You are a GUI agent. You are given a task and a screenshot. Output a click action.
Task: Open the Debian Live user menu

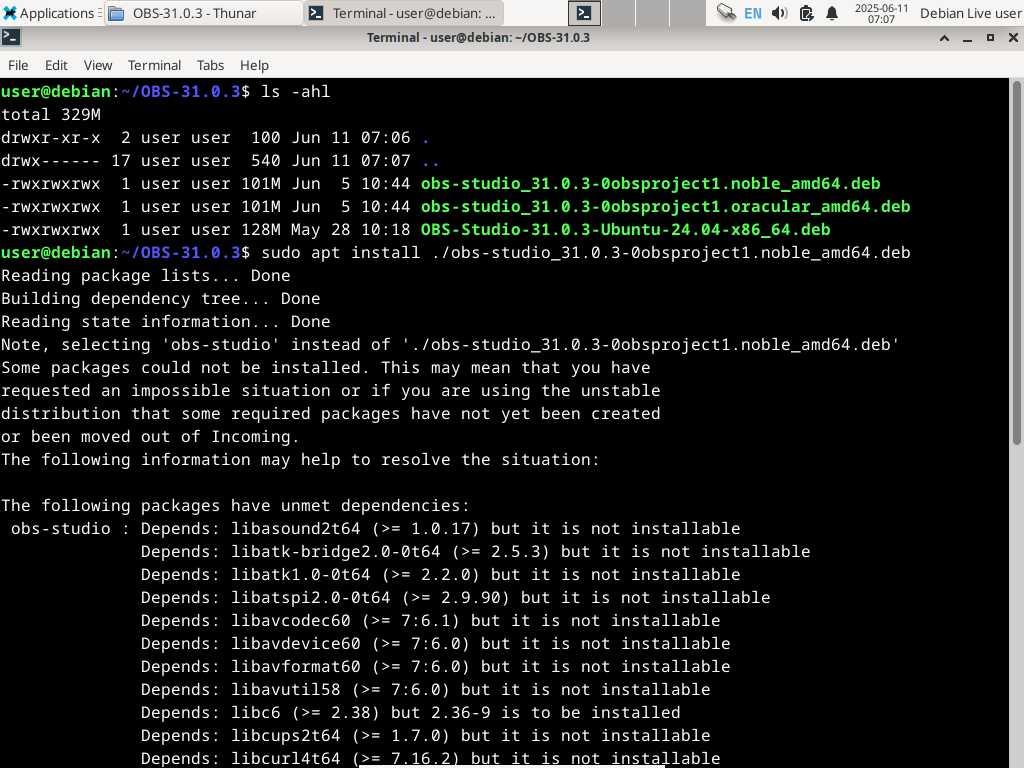(x=970, y=13)
